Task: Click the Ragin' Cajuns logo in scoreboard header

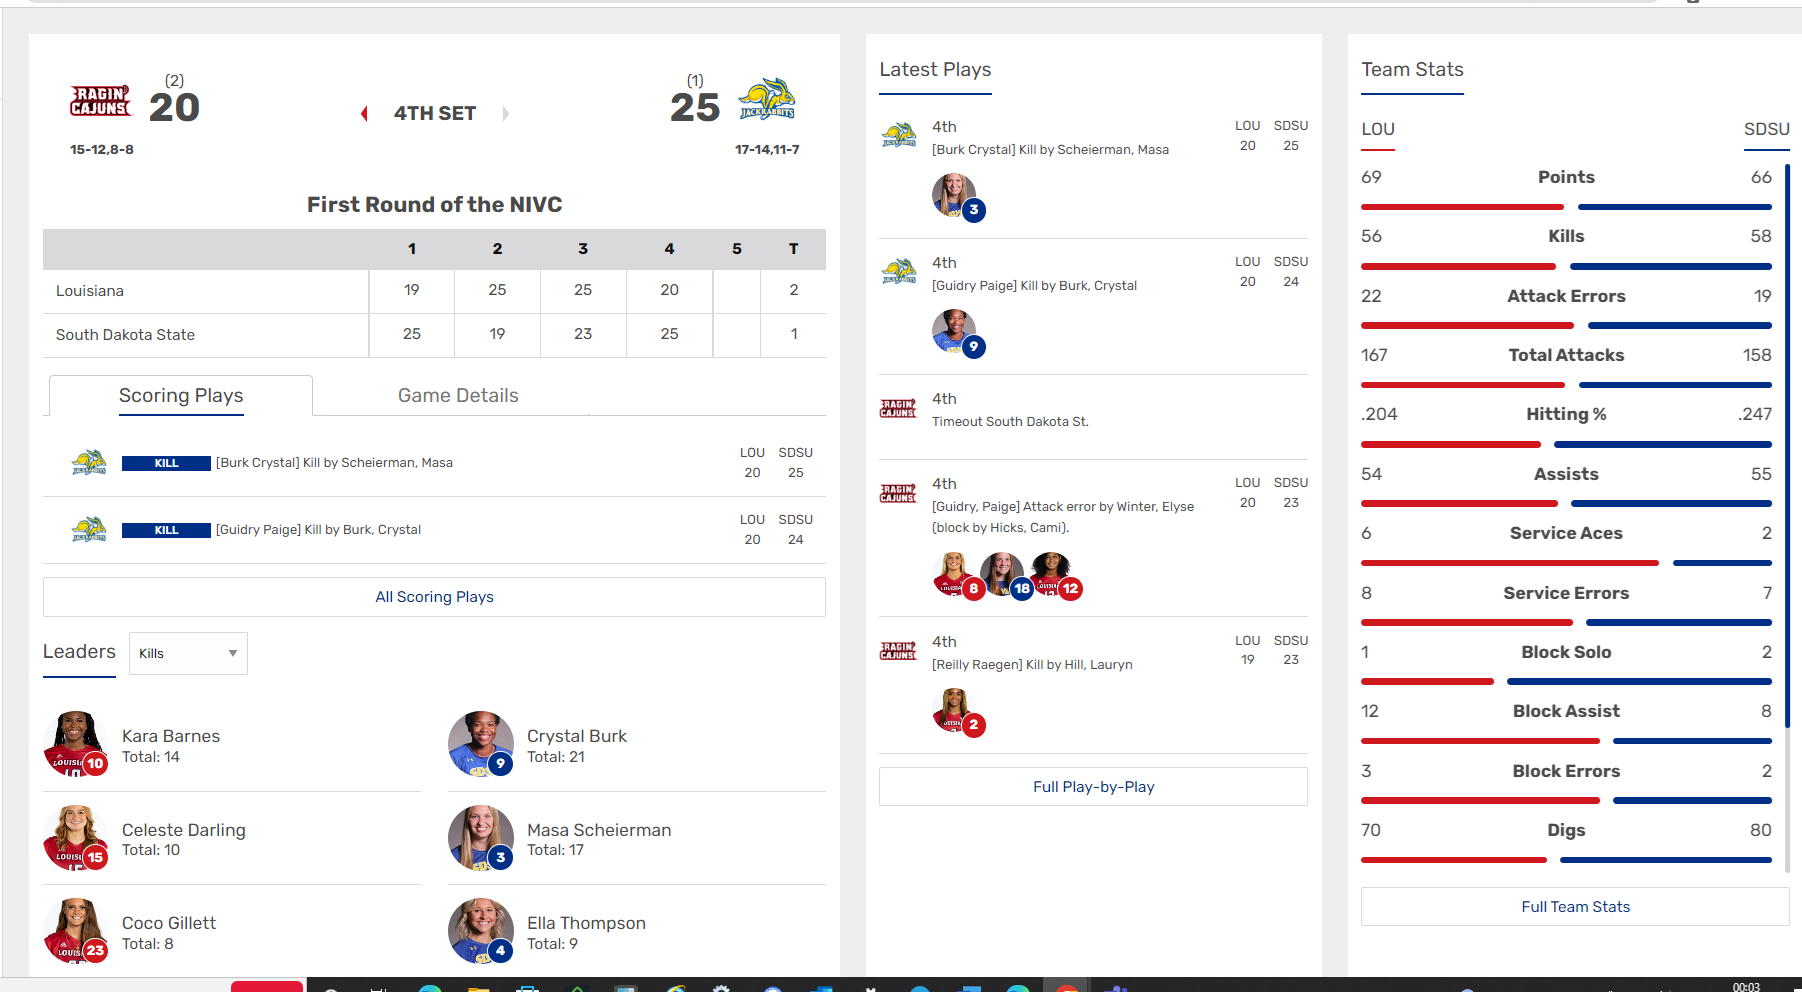Action: pos(100,101)
